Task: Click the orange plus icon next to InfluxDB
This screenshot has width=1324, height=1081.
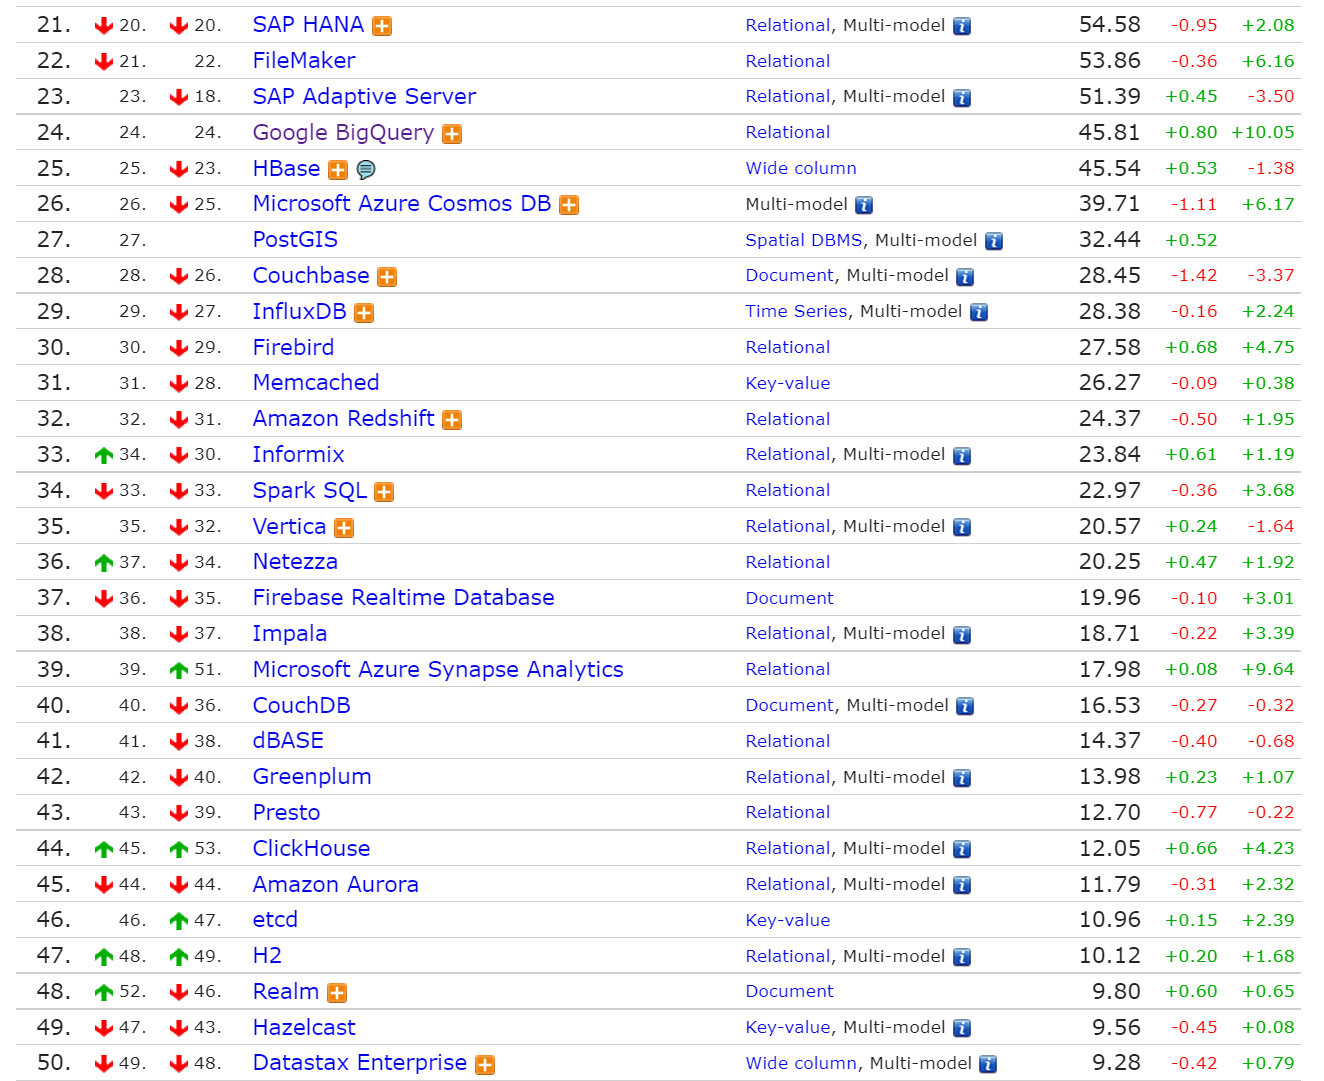Action: tap(364, 313)
